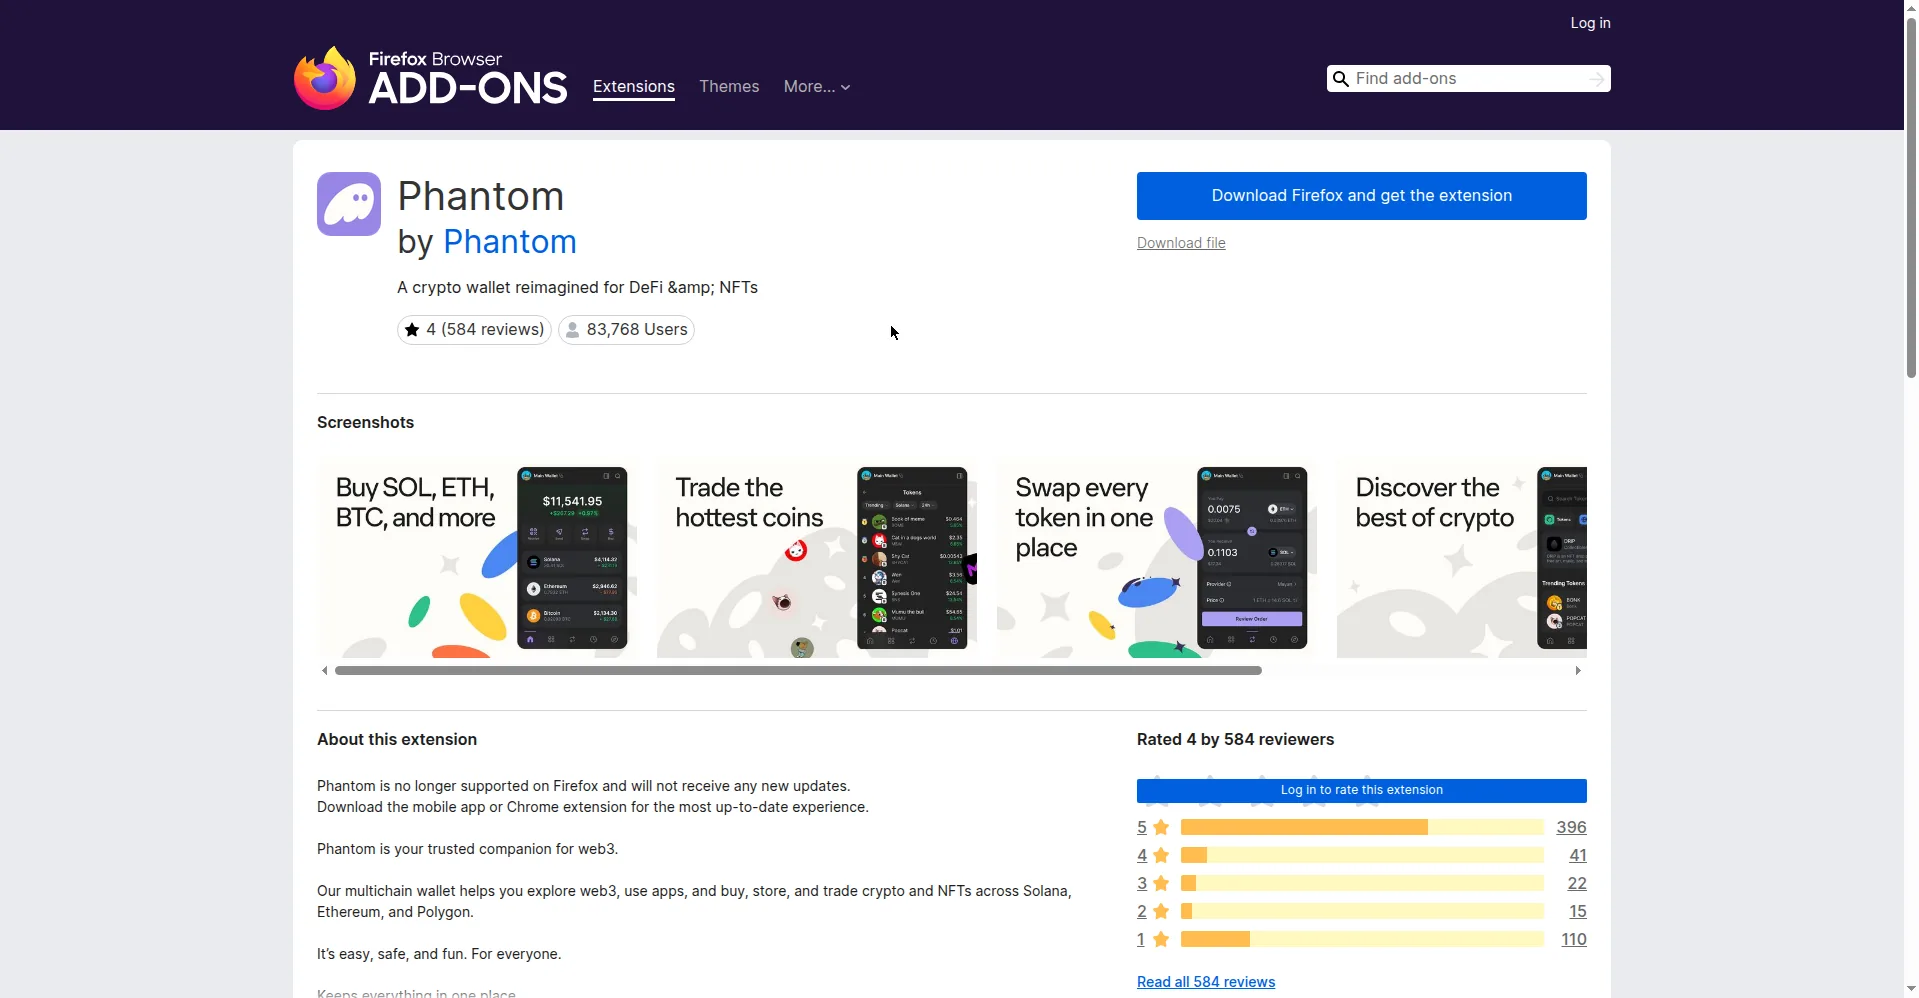Click the Phantom extension ghost icon
This screenshot has height=998, width=1919.
pyautogui.click(x=349, y=204)
